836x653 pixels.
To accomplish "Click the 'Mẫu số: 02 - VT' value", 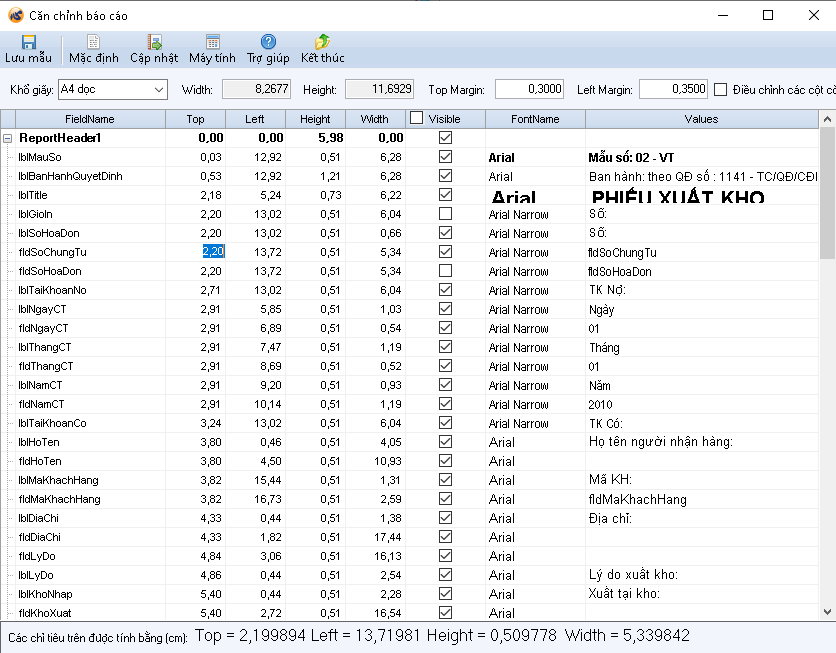I will [631, 158].
